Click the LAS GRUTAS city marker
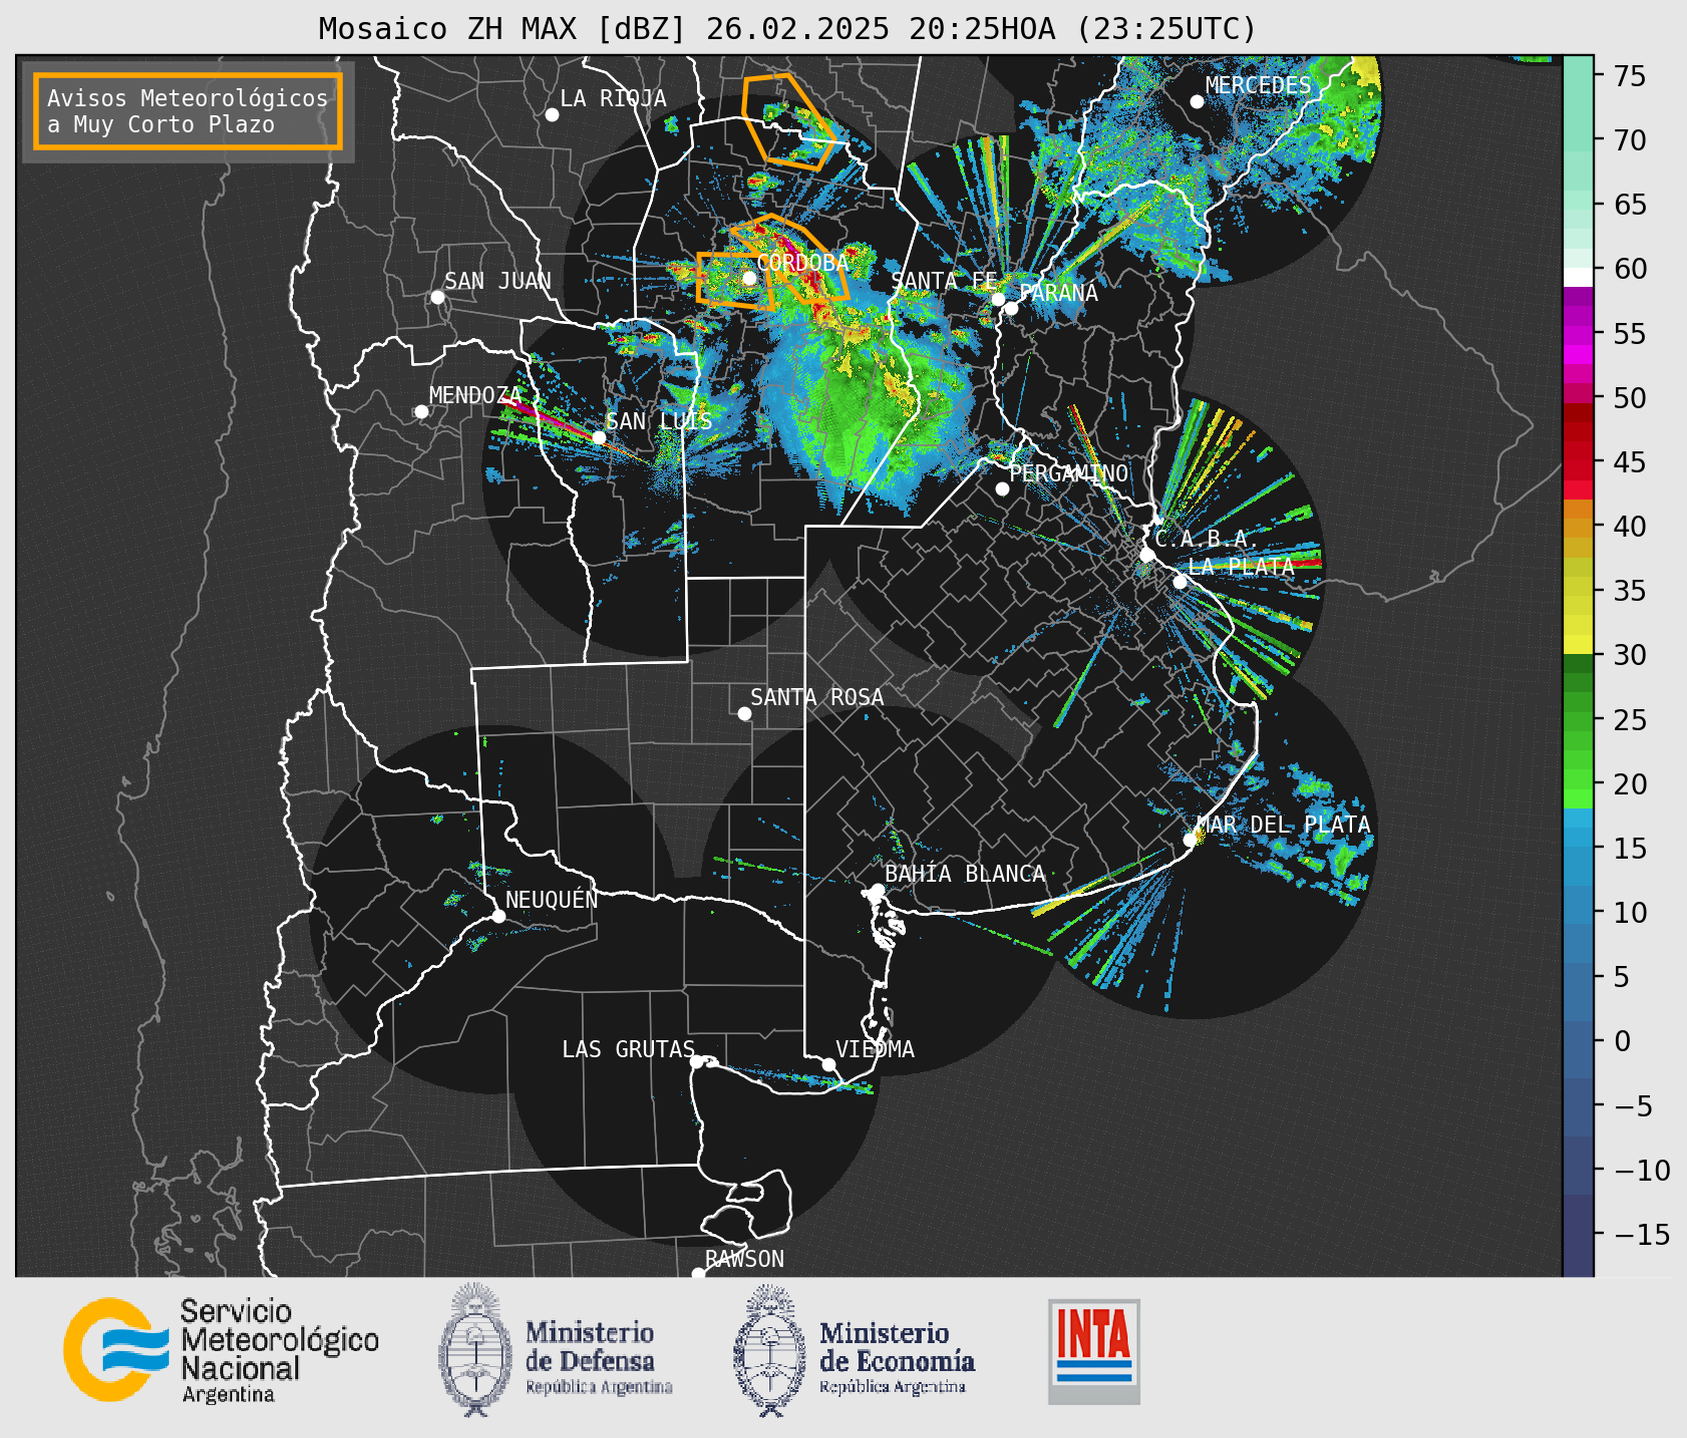1687x1438 pixels. [x=697, y=1061]
